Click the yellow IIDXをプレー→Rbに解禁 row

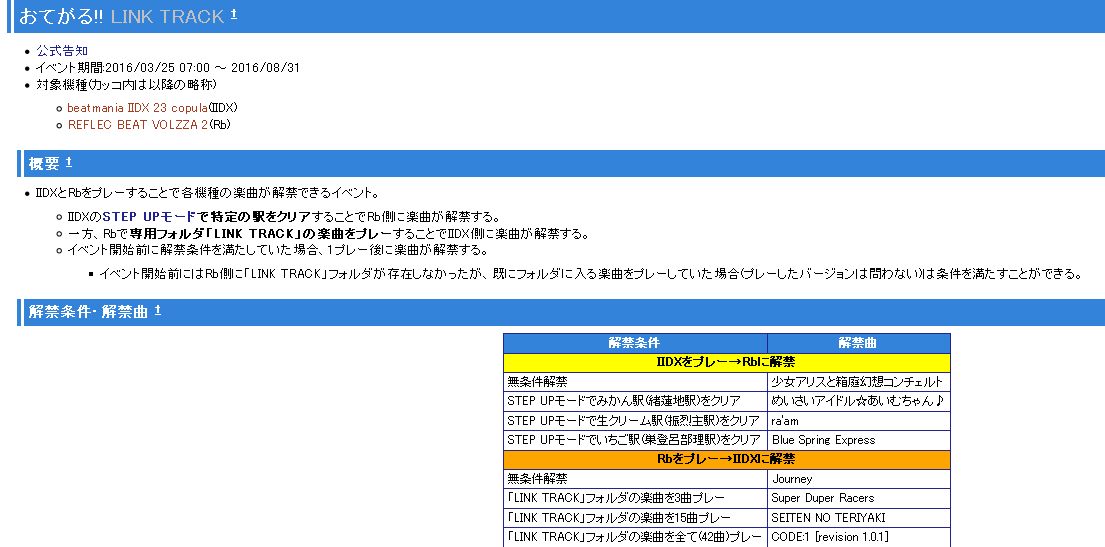pos(727,362)
